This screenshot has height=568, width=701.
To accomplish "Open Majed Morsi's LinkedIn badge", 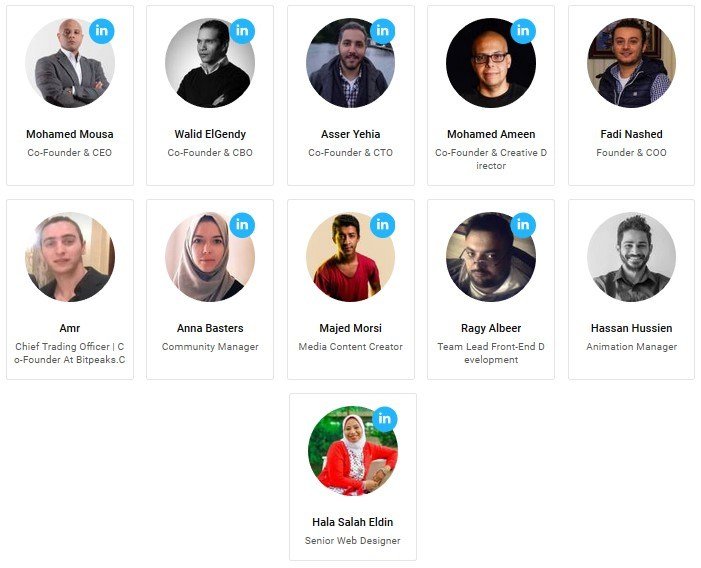I will coord(382,225).
